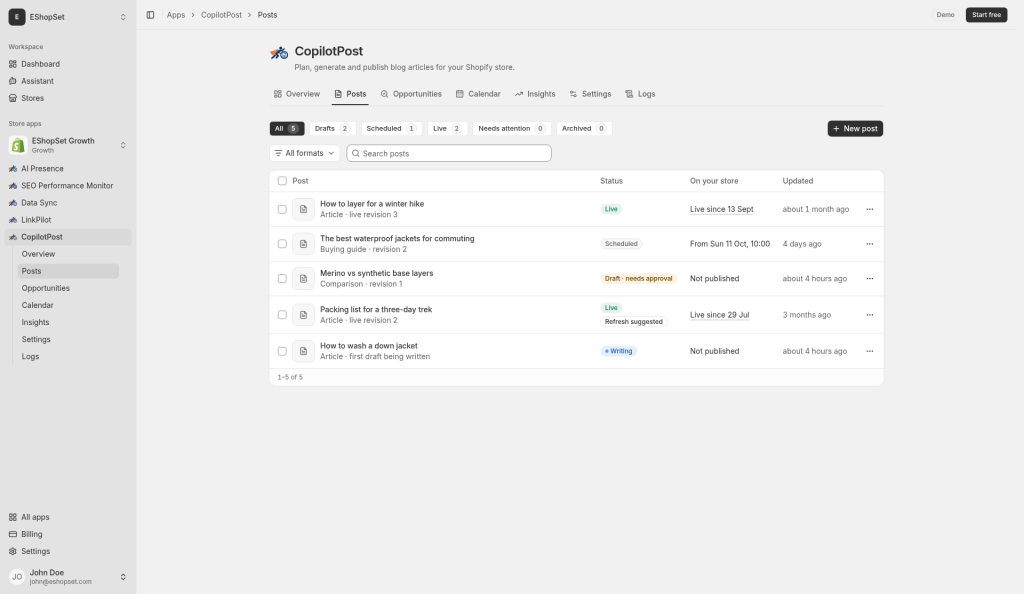Open the Logs tab
This screenshot has width=1024, height=594.
[640, 94]
